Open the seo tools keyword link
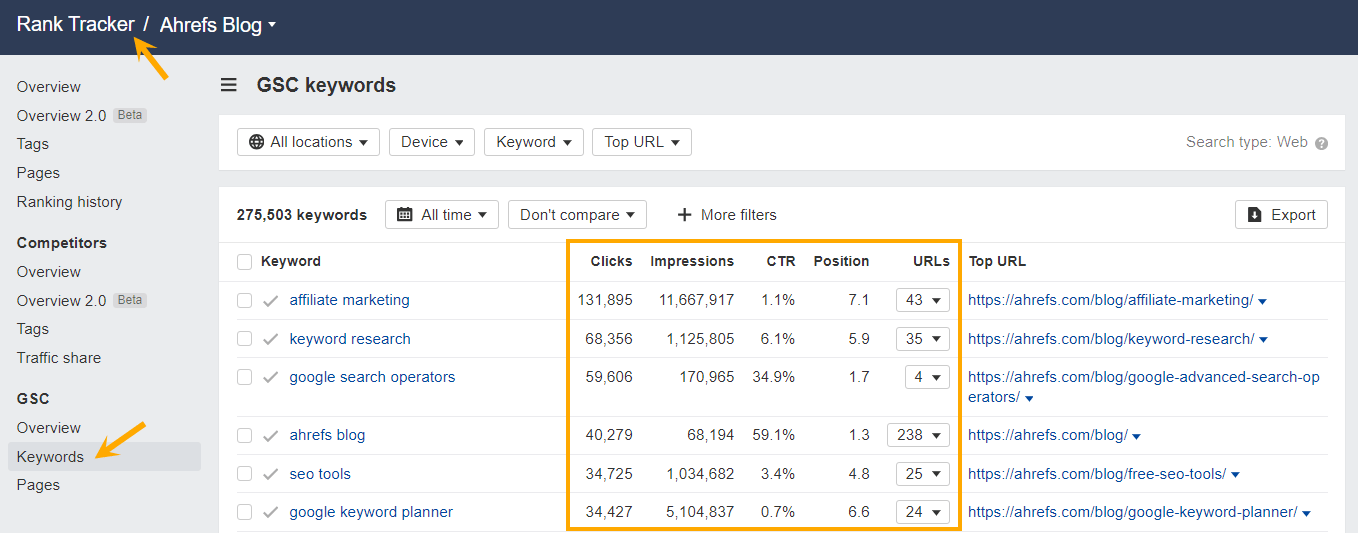This screenshot has height=533, width=1358. [320, 474]
